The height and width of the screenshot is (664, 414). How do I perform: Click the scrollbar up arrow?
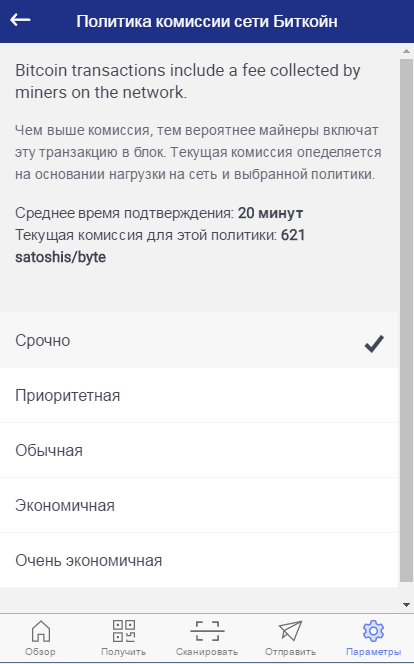[x=406, y=51]
